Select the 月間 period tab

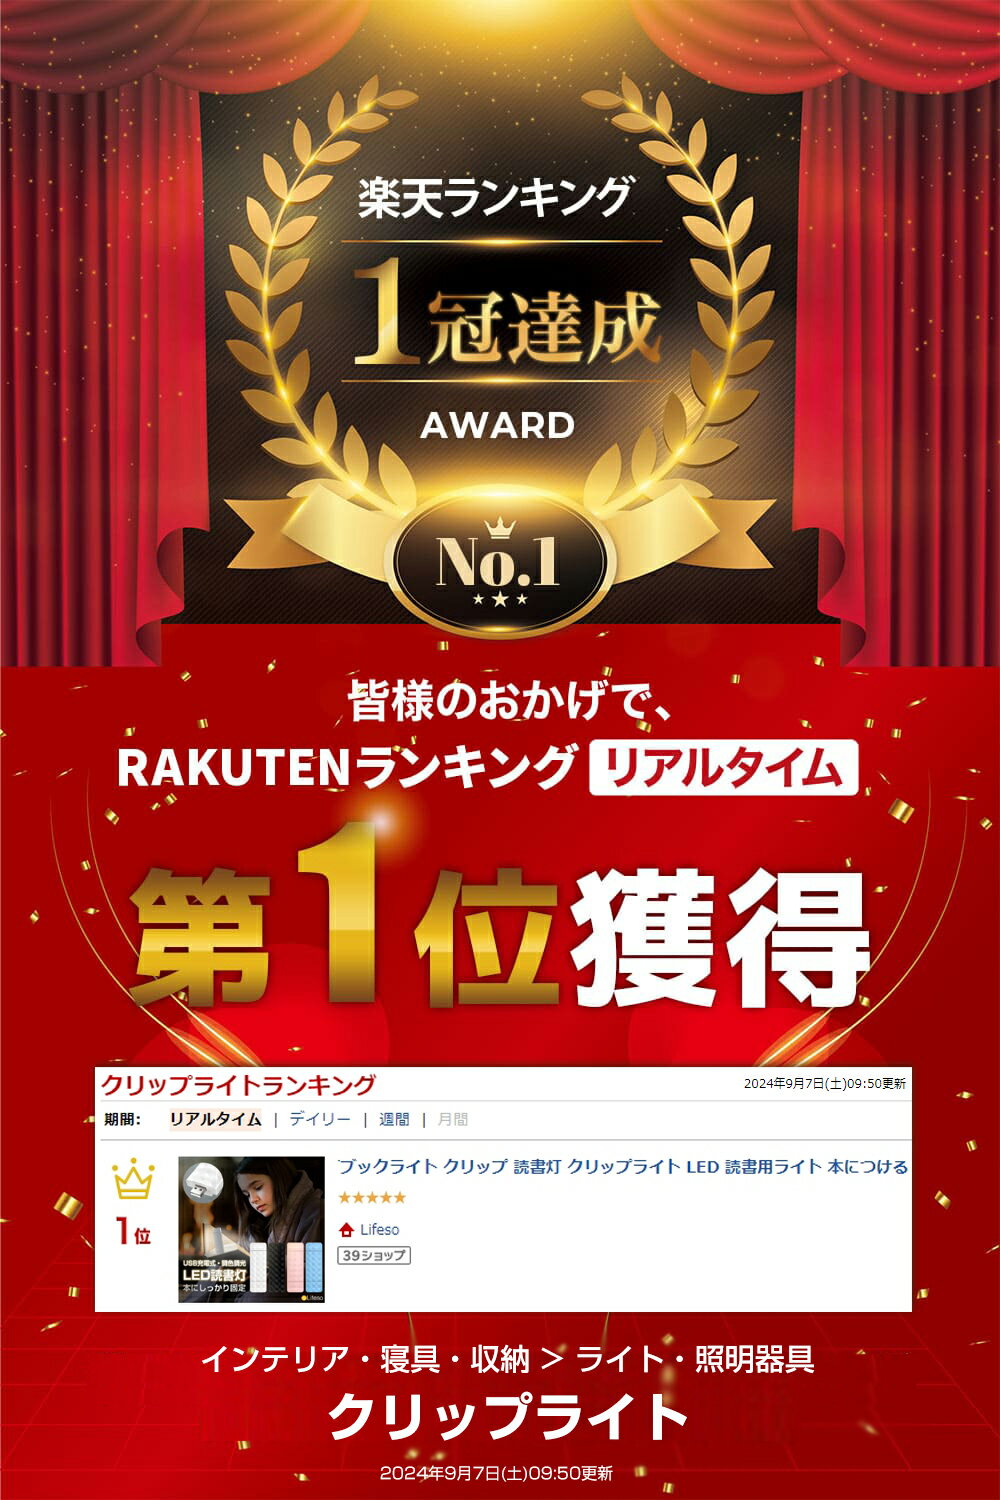(x=453, y=1119)
